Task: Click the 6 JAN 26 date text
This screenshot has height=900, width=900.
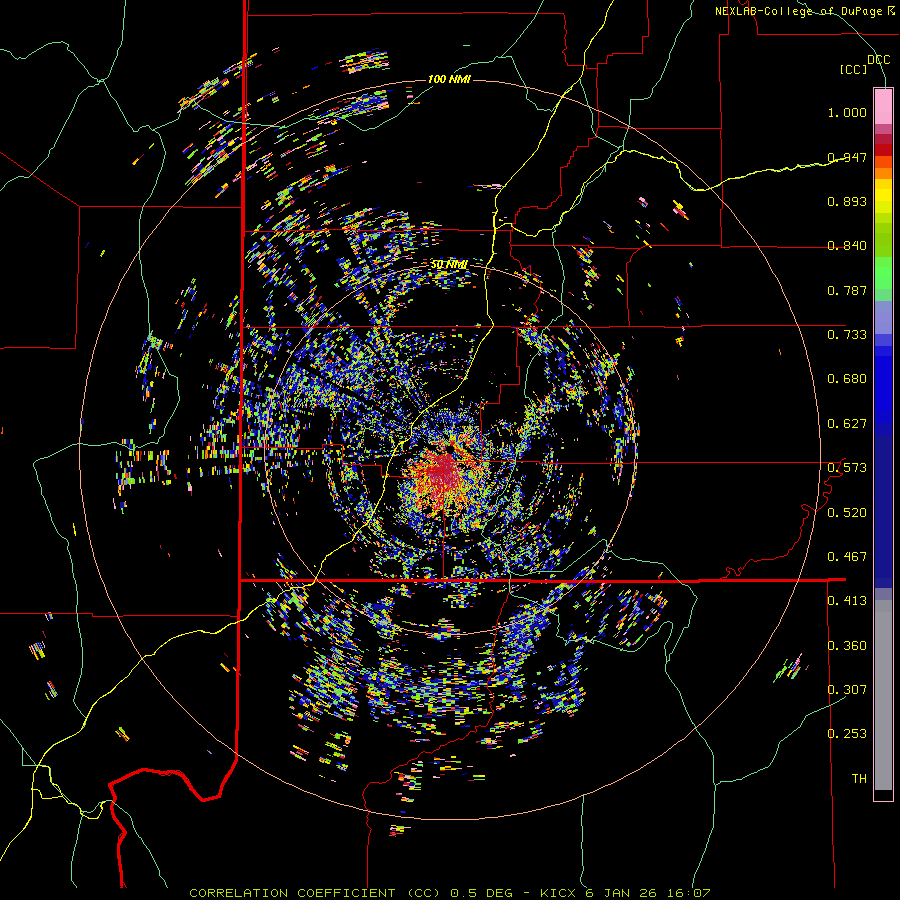Action: 622,893
